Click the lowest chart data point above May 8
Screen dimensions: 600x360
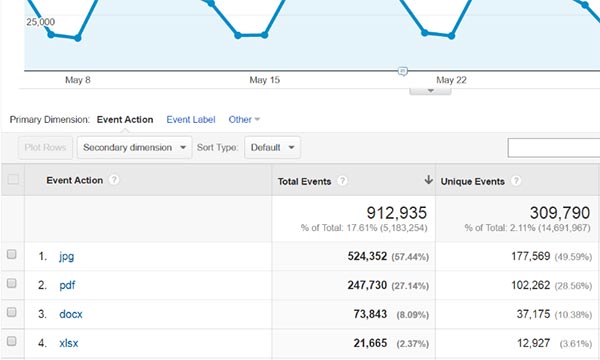pyautogui.click(x=78, y=38)
